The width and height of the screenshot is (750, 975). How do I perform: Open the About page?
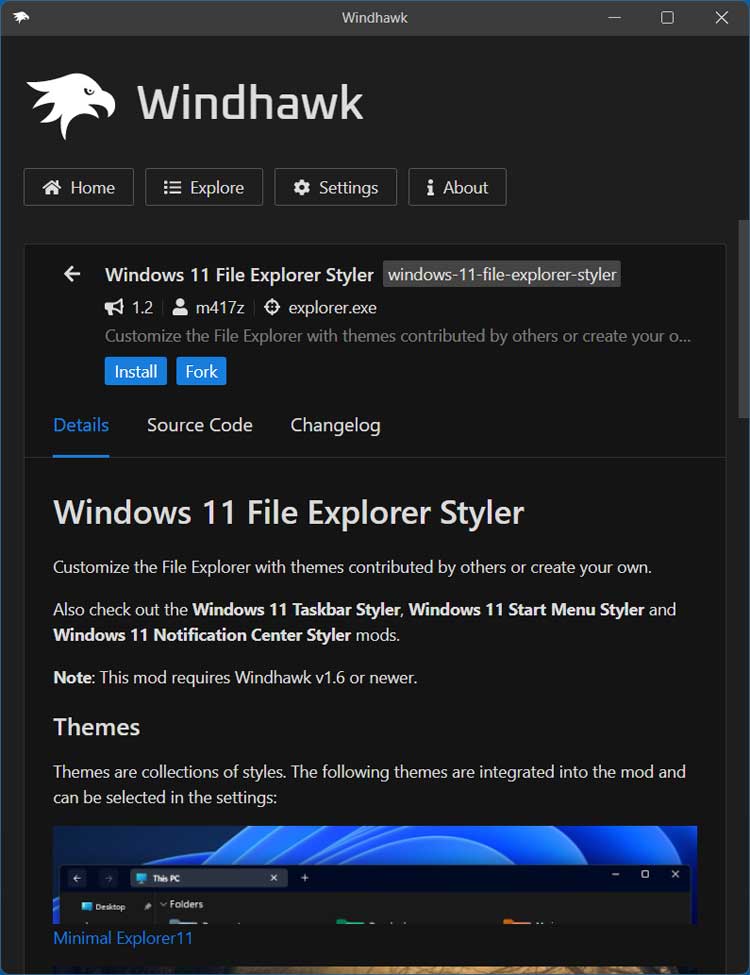coord(457,187)
